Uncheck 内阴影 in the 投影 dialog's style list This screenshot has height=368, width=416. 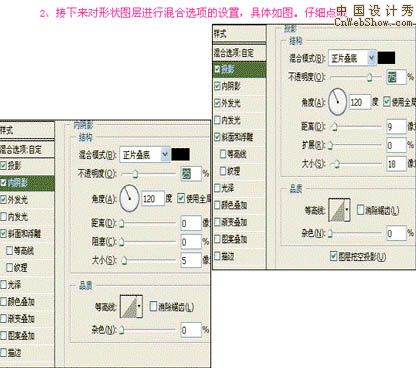click(x=217, y=86)
